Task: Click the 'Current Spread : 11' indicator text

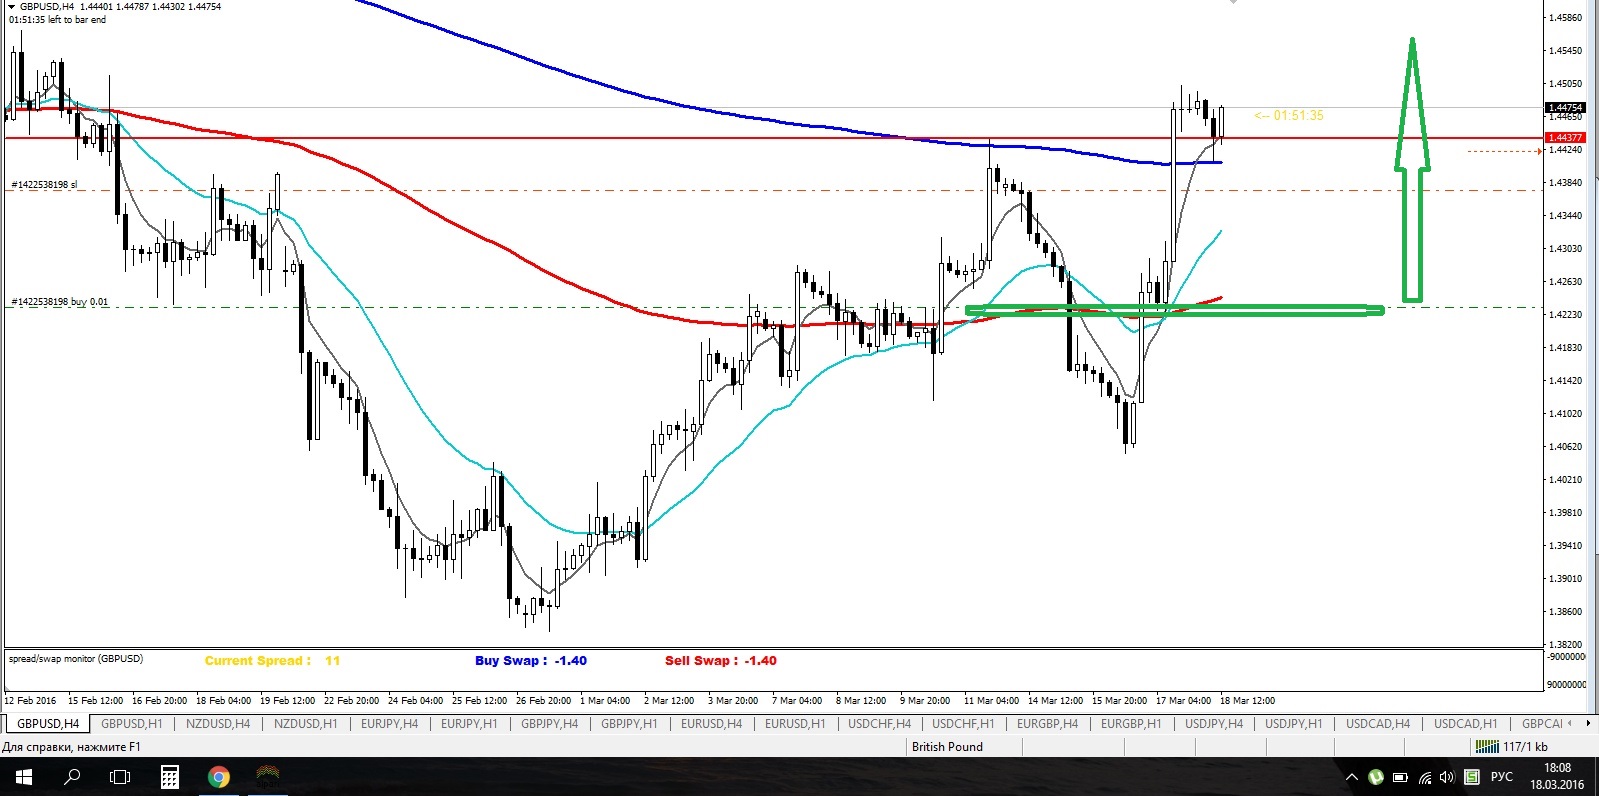Action: click(272, 661)
